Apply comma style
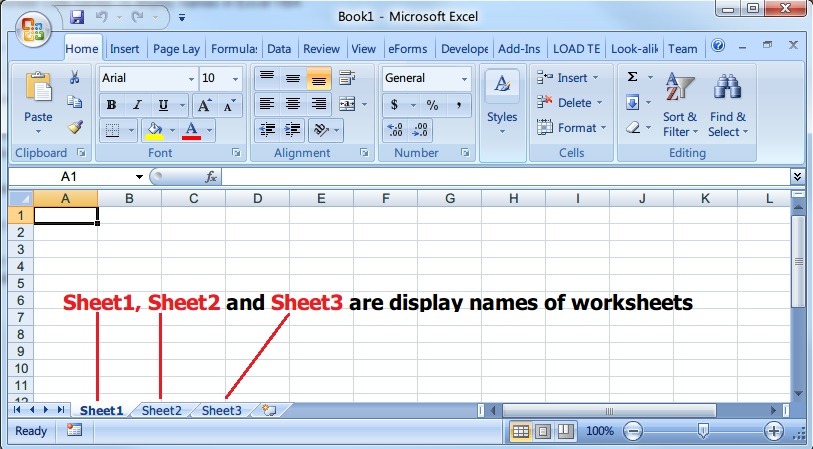The width and height of the screenshot is (813, 449). 458,105
